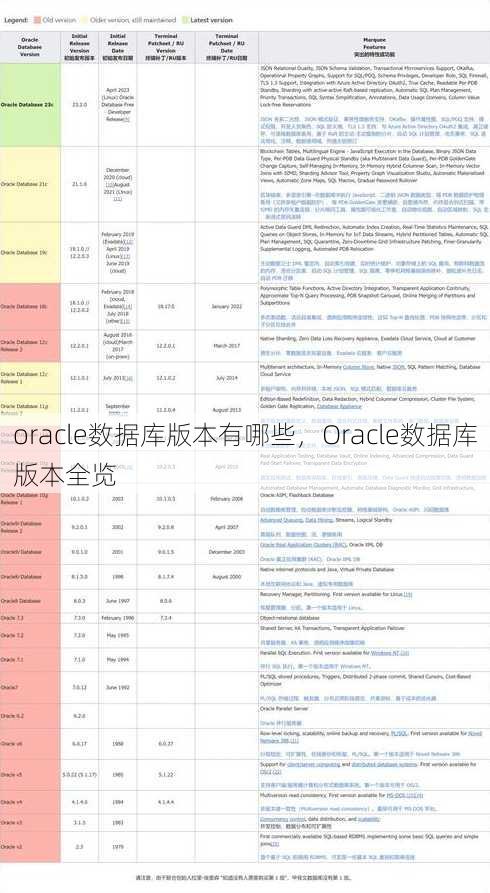Click the green 'Latest version' legend swatch
The image size is (490, 893).
pos(185,20)
